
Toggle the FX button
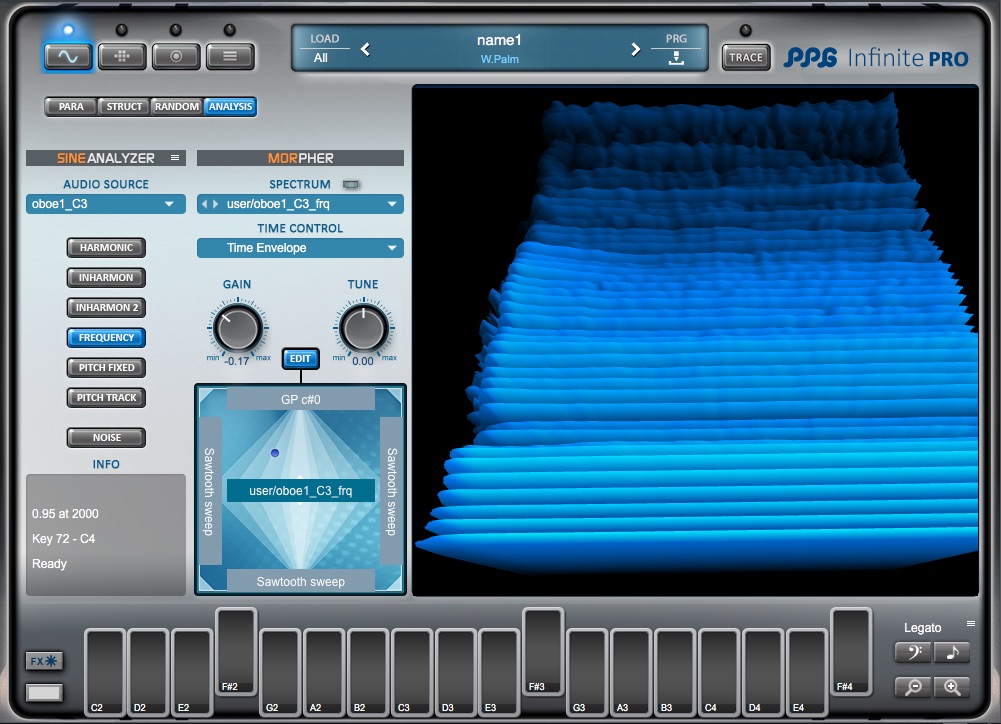pyautogui.click(x=45, y=661)
